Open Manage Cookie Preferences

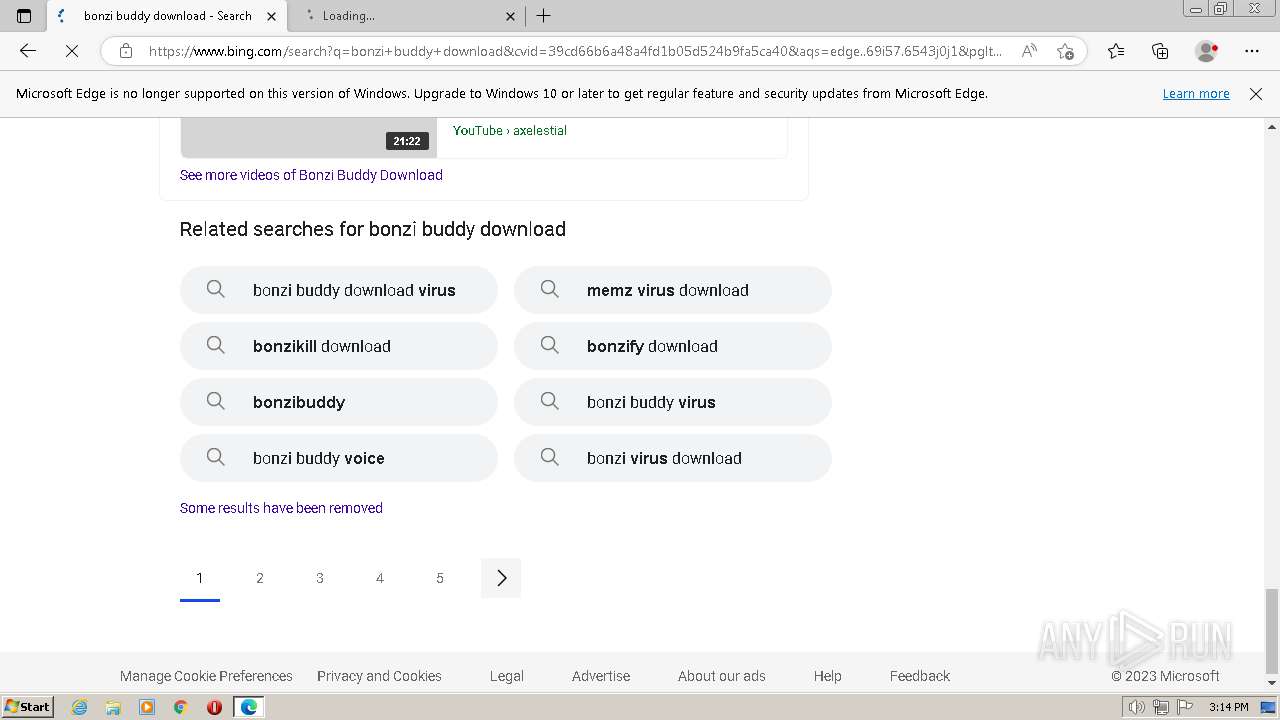tap(206, 676)
